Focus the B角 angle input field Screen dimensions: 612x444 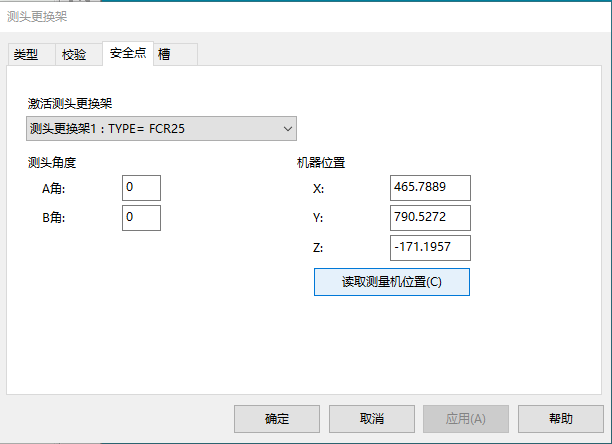pyautogui.click(x=141, y=217)
